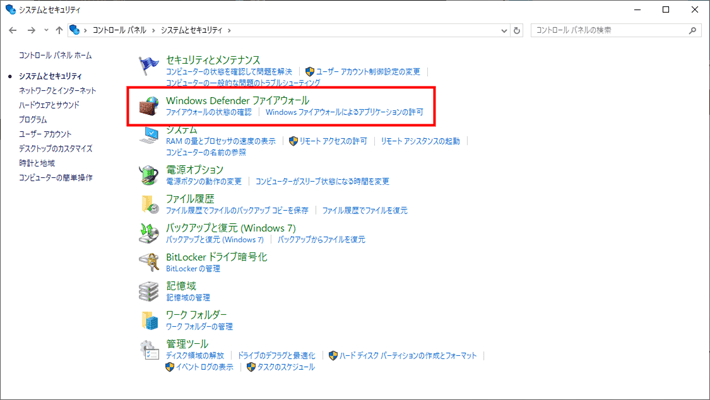Go up one level with up arrow

click(x=59, y=30)
